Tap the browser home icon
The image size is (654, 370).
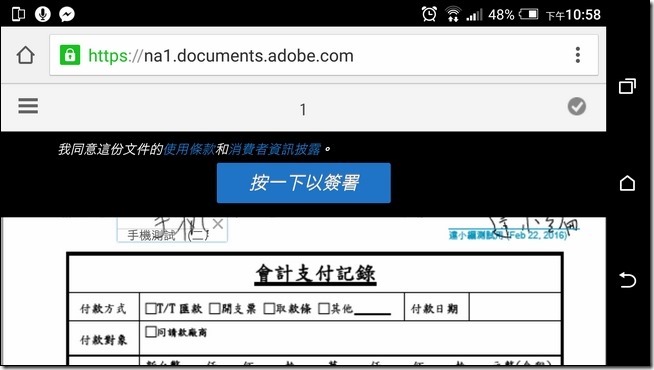[x=25, y=55]
